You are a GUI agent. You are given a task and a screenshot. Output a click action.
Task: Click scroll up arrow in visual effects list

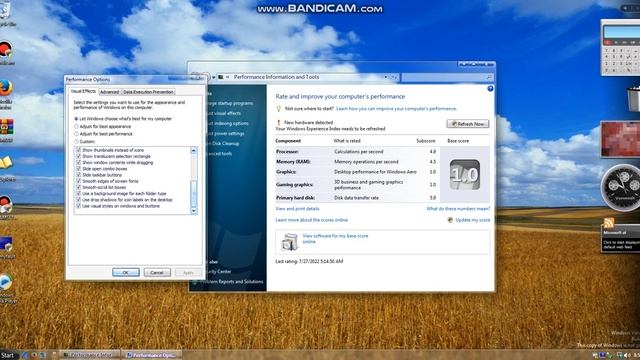click(x=194, y=151)
